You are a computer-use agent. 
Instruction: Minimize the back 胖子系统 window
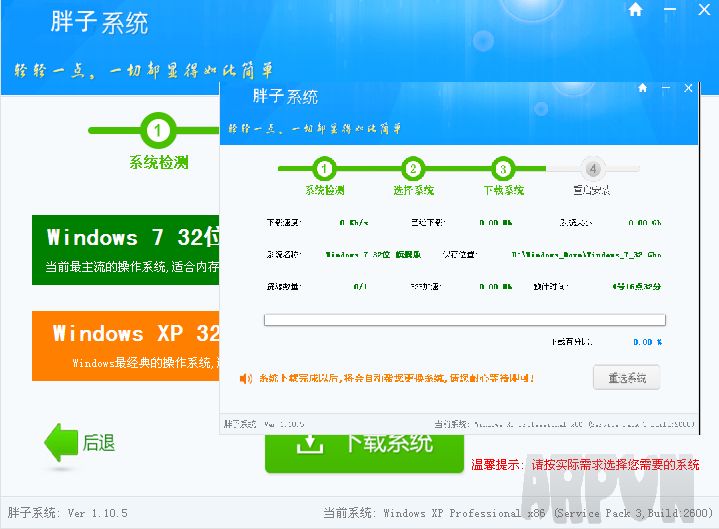pos(670,9)
